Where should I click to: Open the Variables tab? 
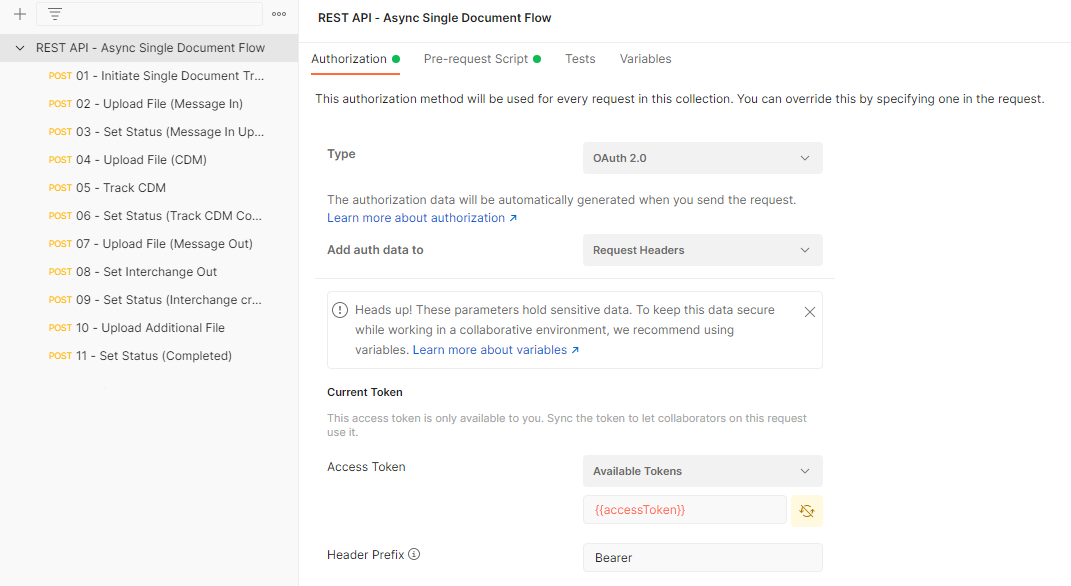pos(645,59)
